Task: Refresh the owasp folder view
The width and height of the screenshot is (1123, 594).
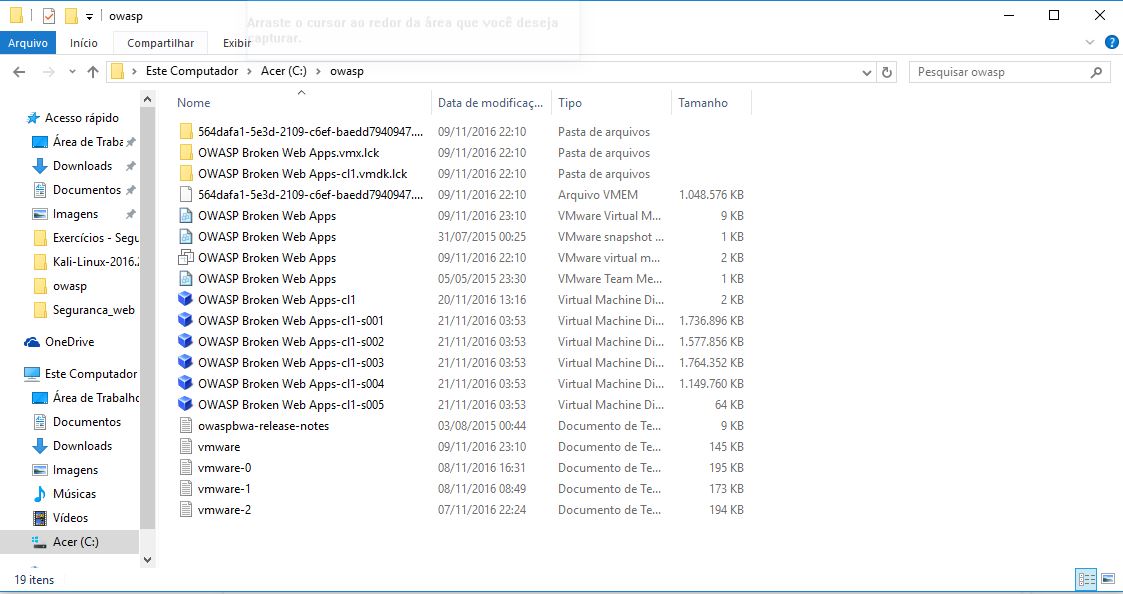Action: point(887,72)
